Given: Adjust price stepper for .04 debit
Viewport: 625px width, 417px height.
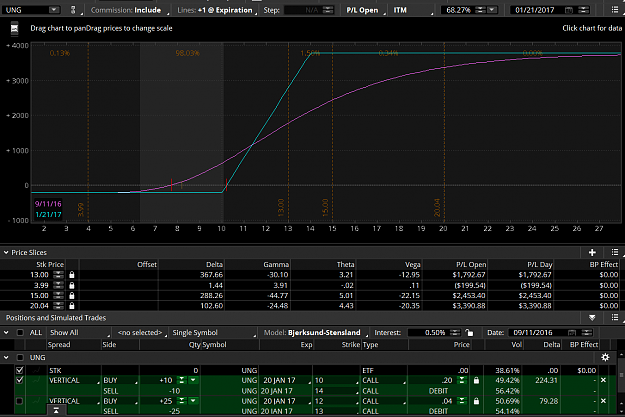Looking at the screenshot, I should coord(462,401).
